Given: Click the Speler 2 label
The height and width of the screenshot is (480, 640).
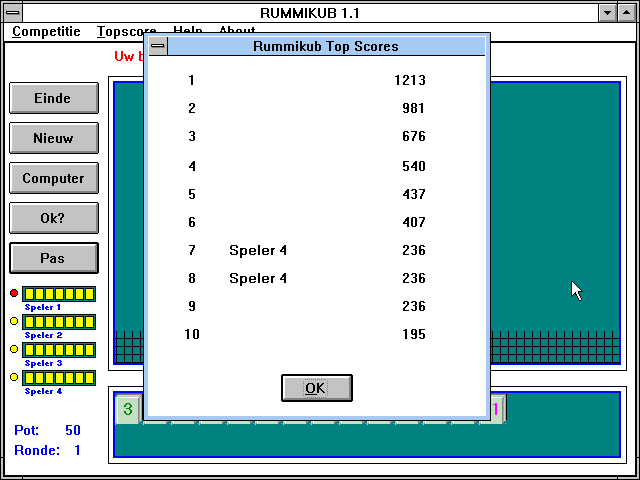Looking at the screenshot, I should (43, 336).
